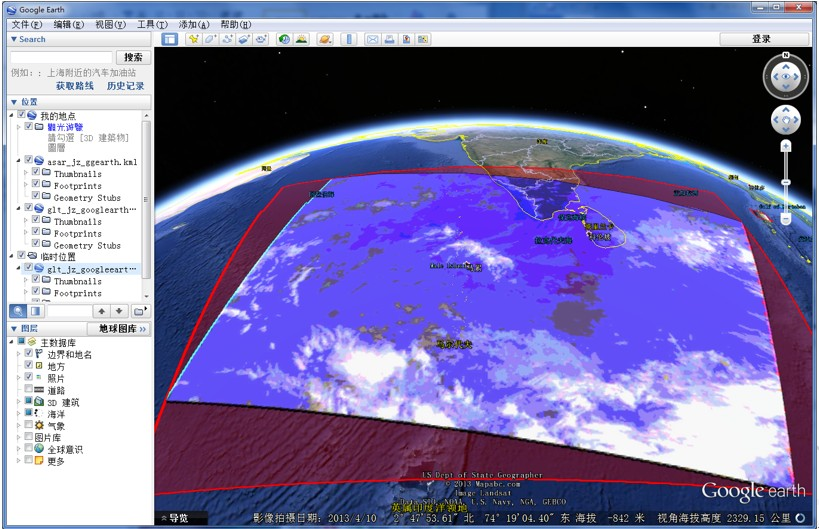The height and width of the screenshot is (529, 819).
Task: Toggle the sunlight across landscape icon
Action: [x=301, y=39]
